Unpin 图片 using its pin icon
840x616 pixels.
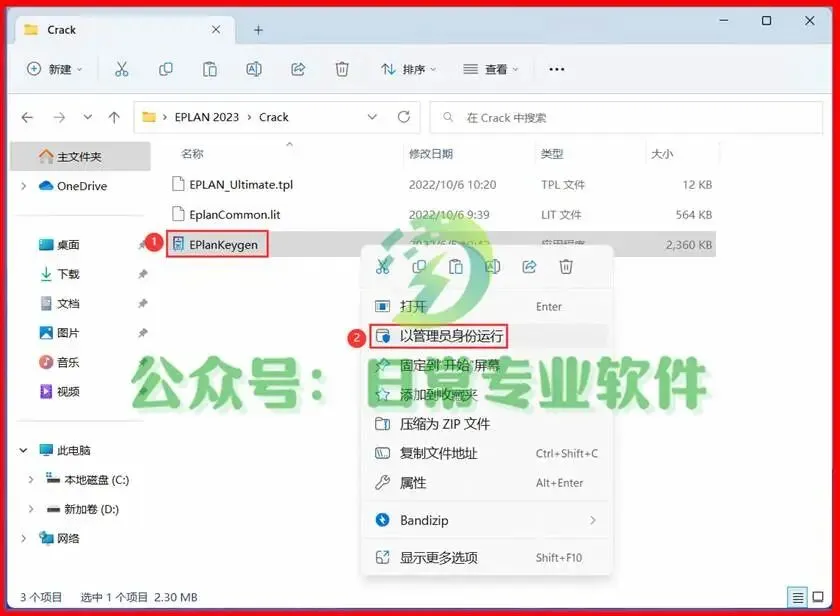(142, 333)
